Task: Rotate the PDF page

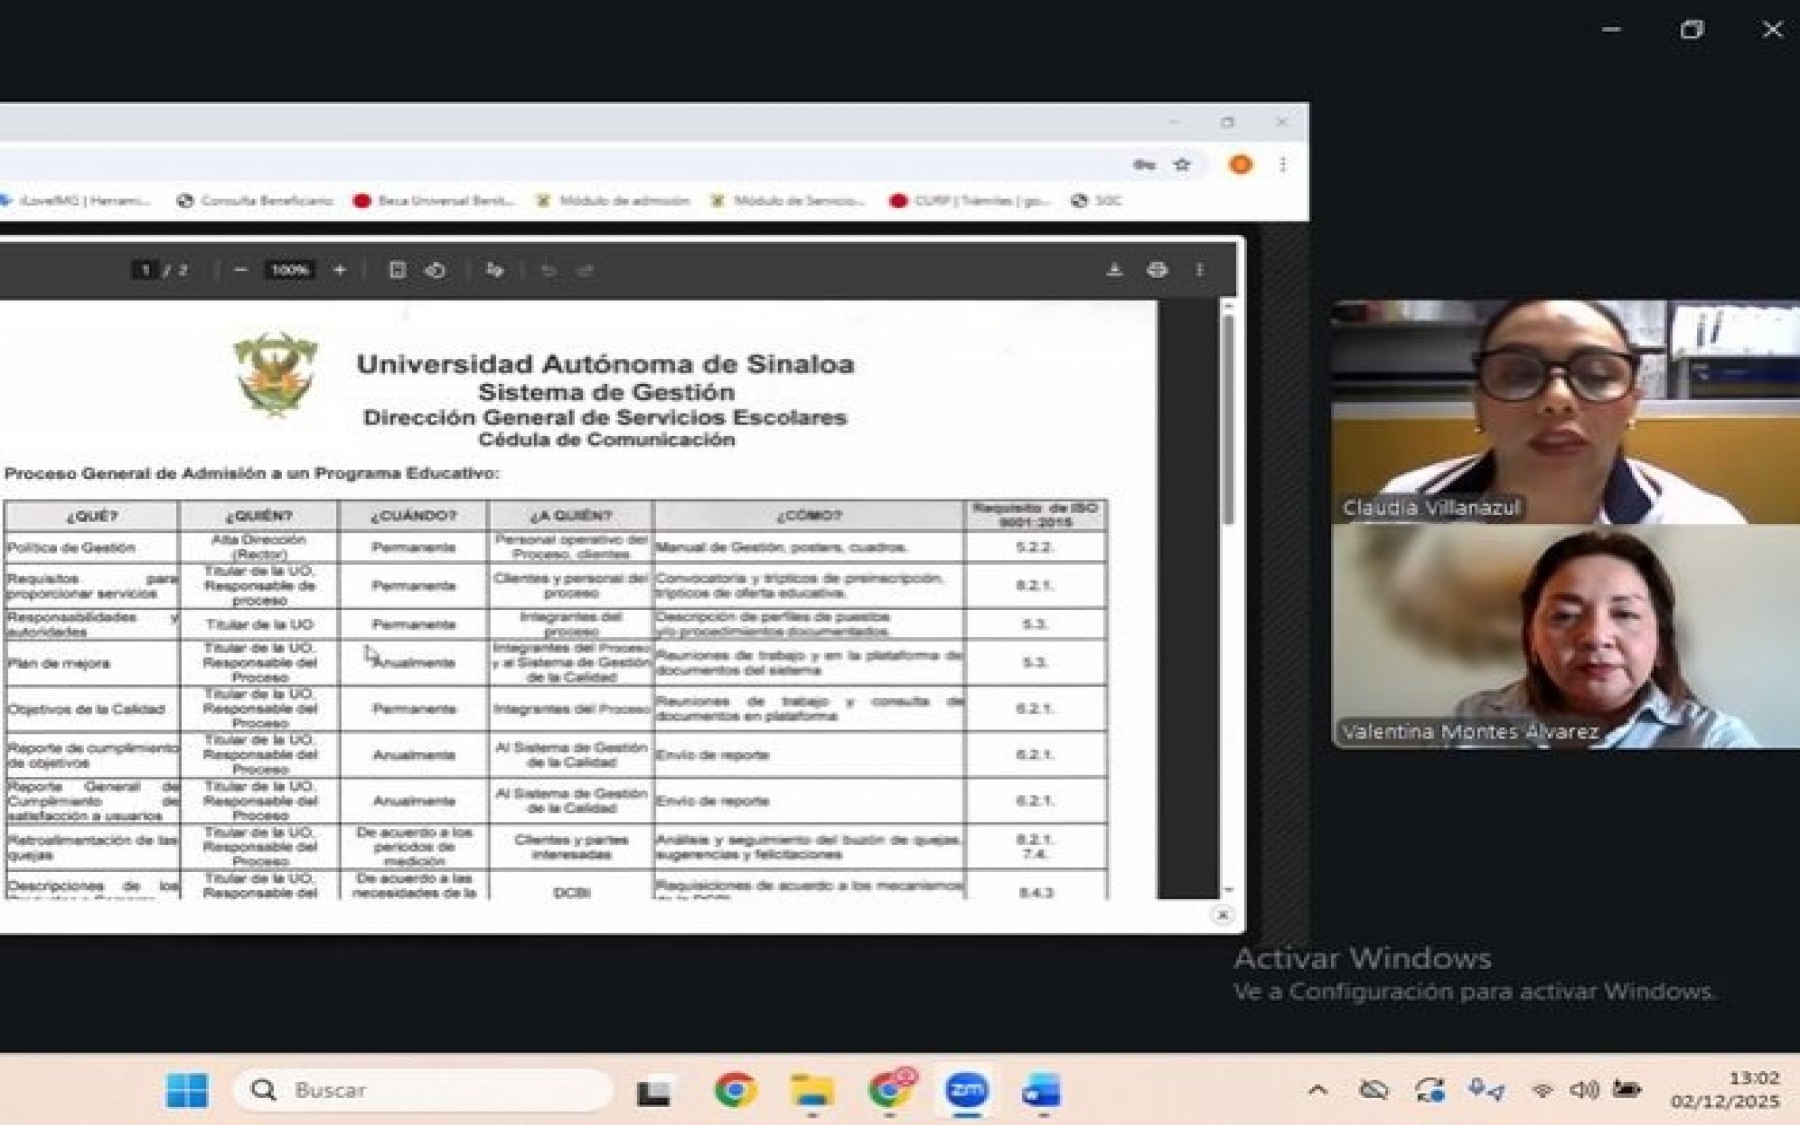Action: point(437,269)
